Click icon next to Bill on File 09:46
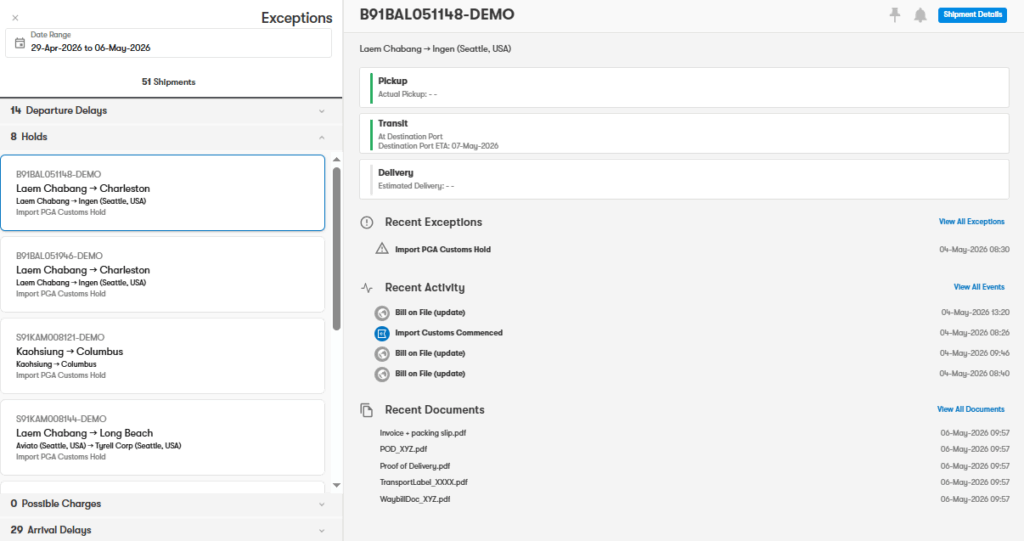 tap(382, 353)
